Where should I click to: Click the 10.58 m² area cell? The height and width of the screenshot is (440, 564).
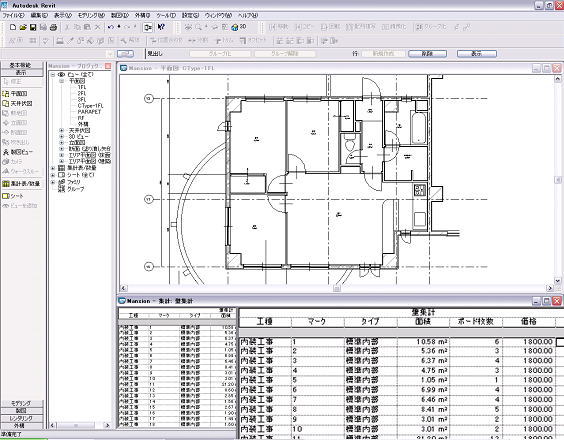click(x=423, y=341)
